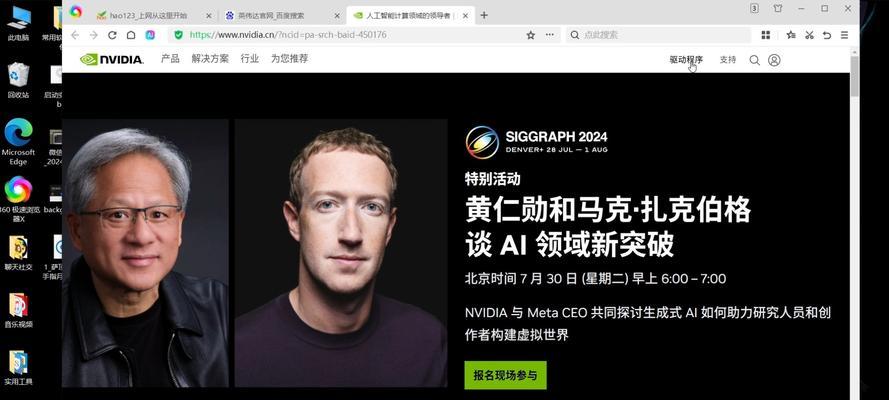The height and width of the screenshot is (400, 889).
Task: Open the browser apps grid icon
Action: 765,35
